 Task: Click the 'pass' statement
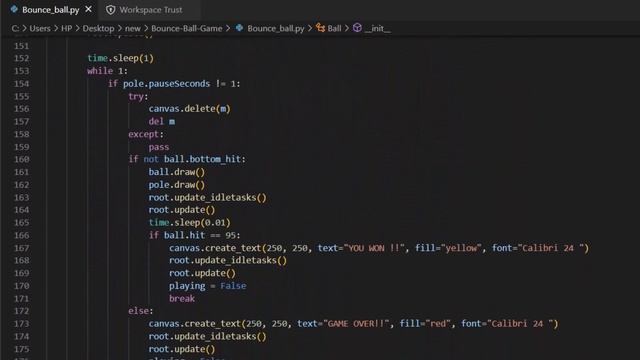159,147
